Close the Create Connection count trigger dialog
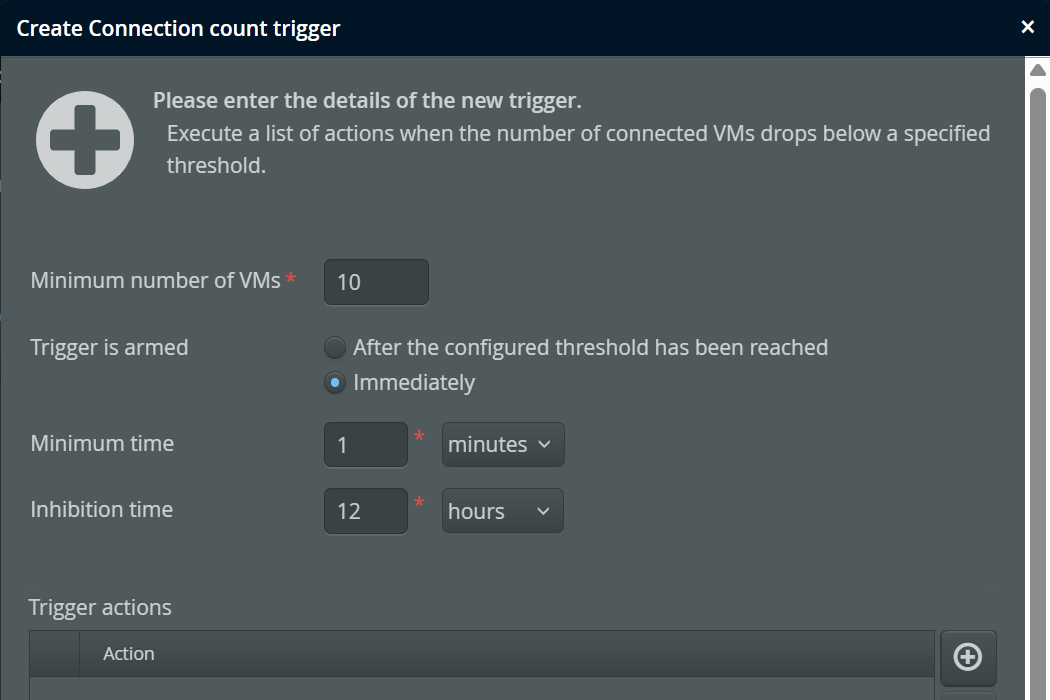Image resolution: width=1050 pixels, height=700 pixels. tap(1027, 27)
